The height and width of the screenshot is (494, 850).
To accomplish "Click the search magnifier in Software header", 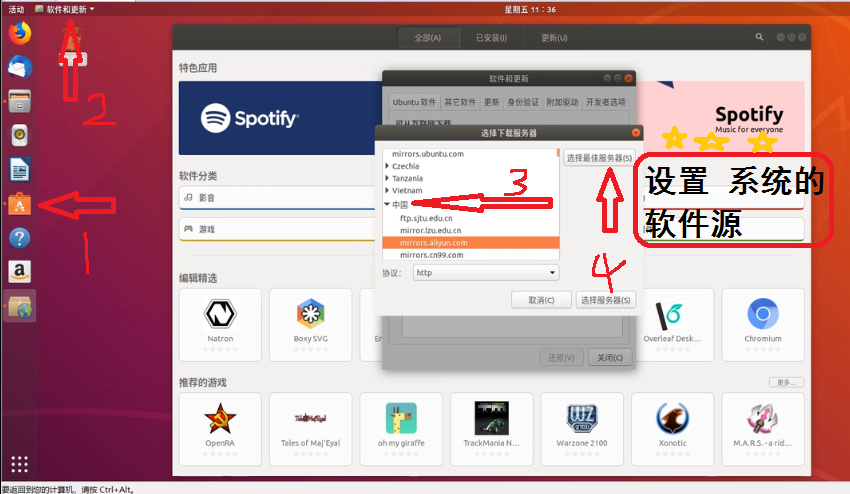I will pos(759,37).
